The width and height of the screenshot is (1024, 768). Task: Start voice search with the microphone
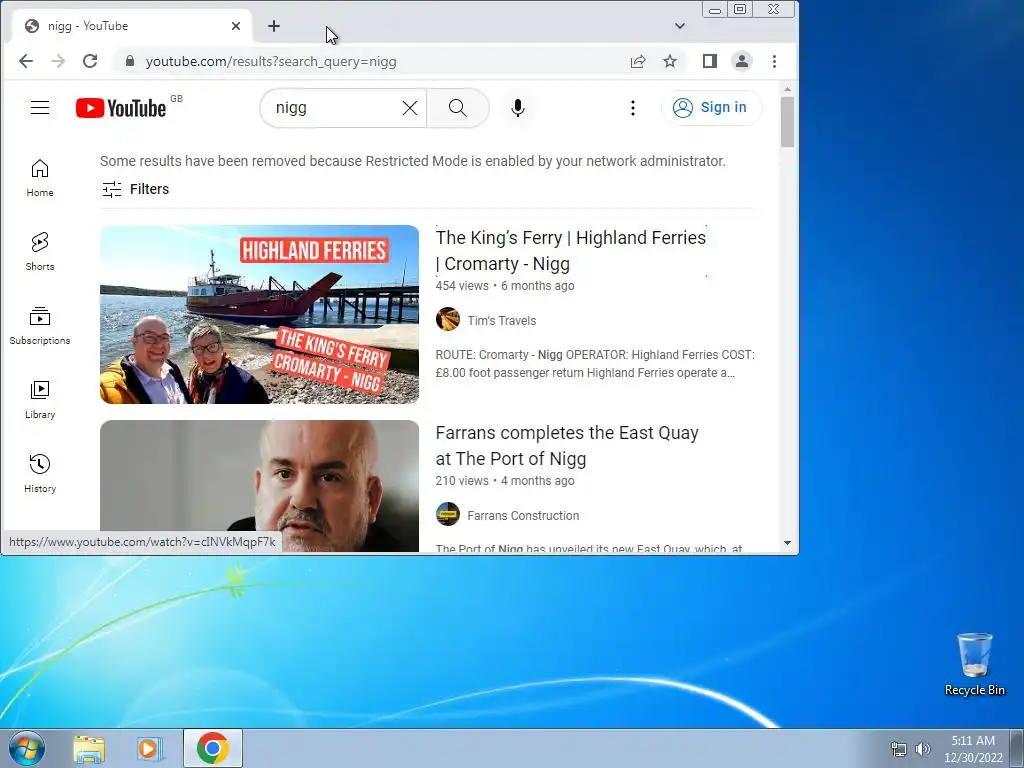point(518,108)
